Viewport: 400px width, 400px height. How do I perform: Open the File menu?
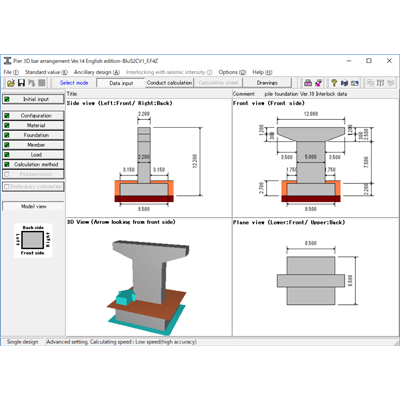coord(11,72)
